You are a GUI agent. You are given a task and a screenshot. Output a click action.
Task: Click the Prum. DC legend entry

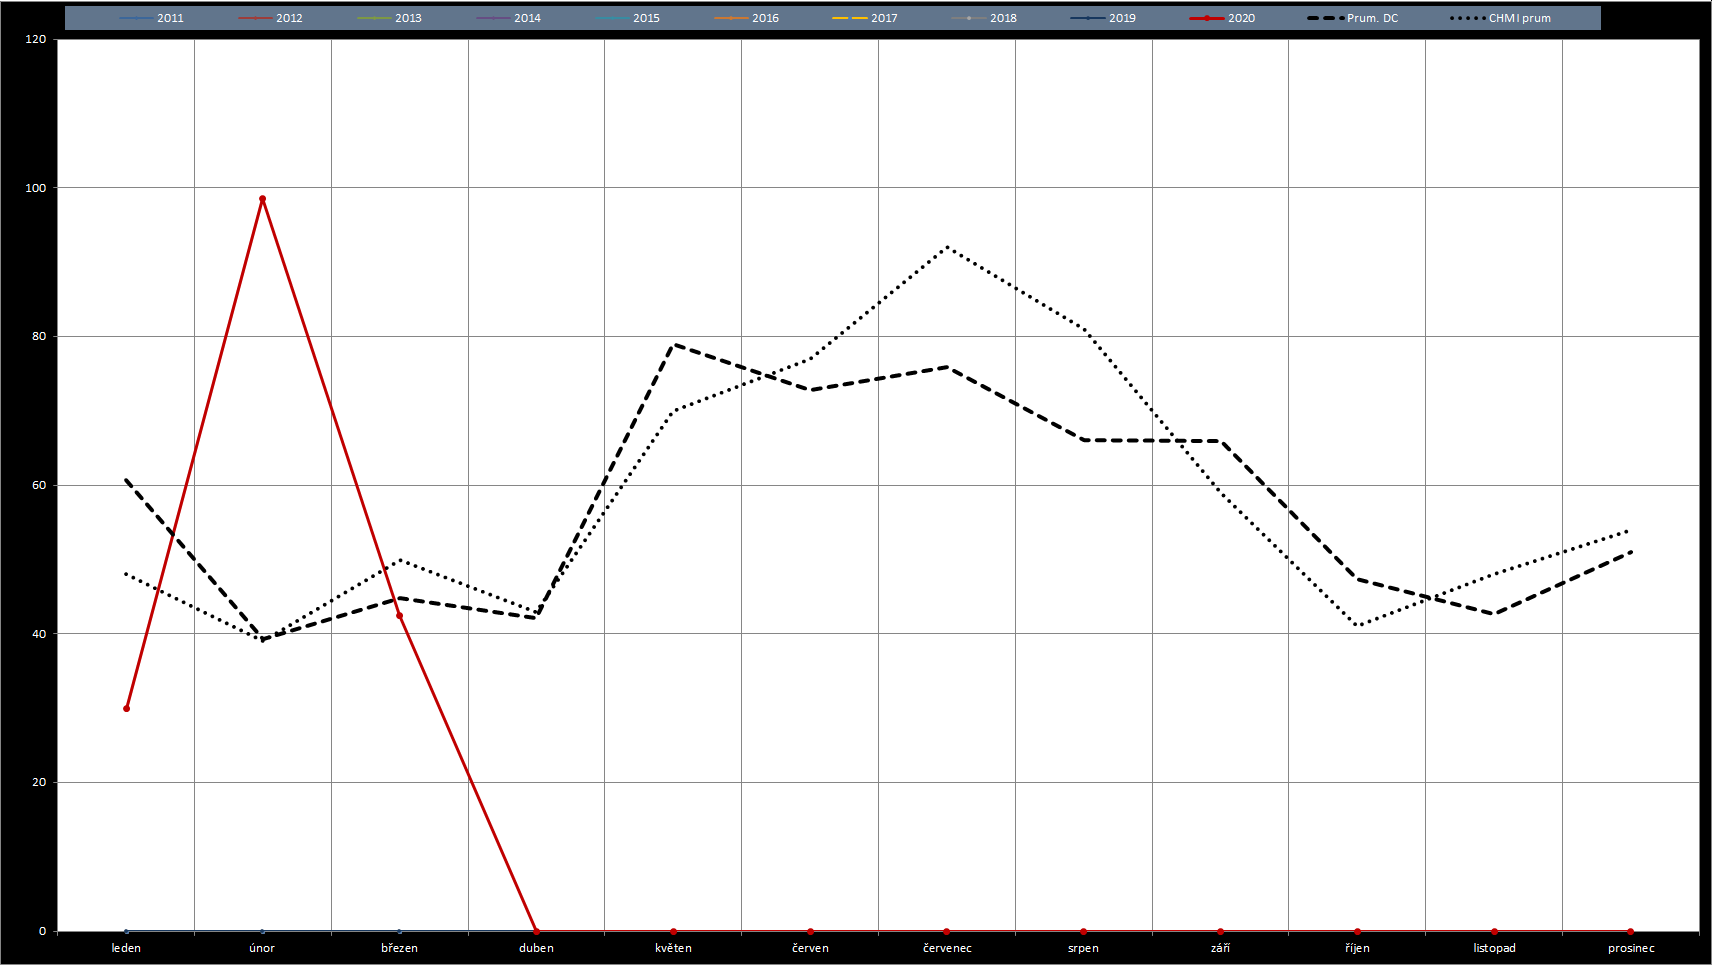tap(1353, 18)
